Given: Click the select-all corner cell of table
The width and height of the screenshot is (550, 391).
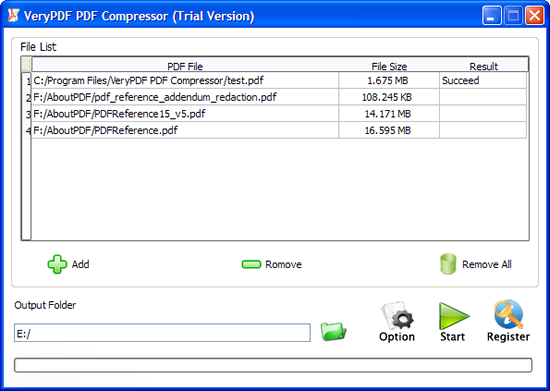Looking at the screenshot, I should [26, 65].
